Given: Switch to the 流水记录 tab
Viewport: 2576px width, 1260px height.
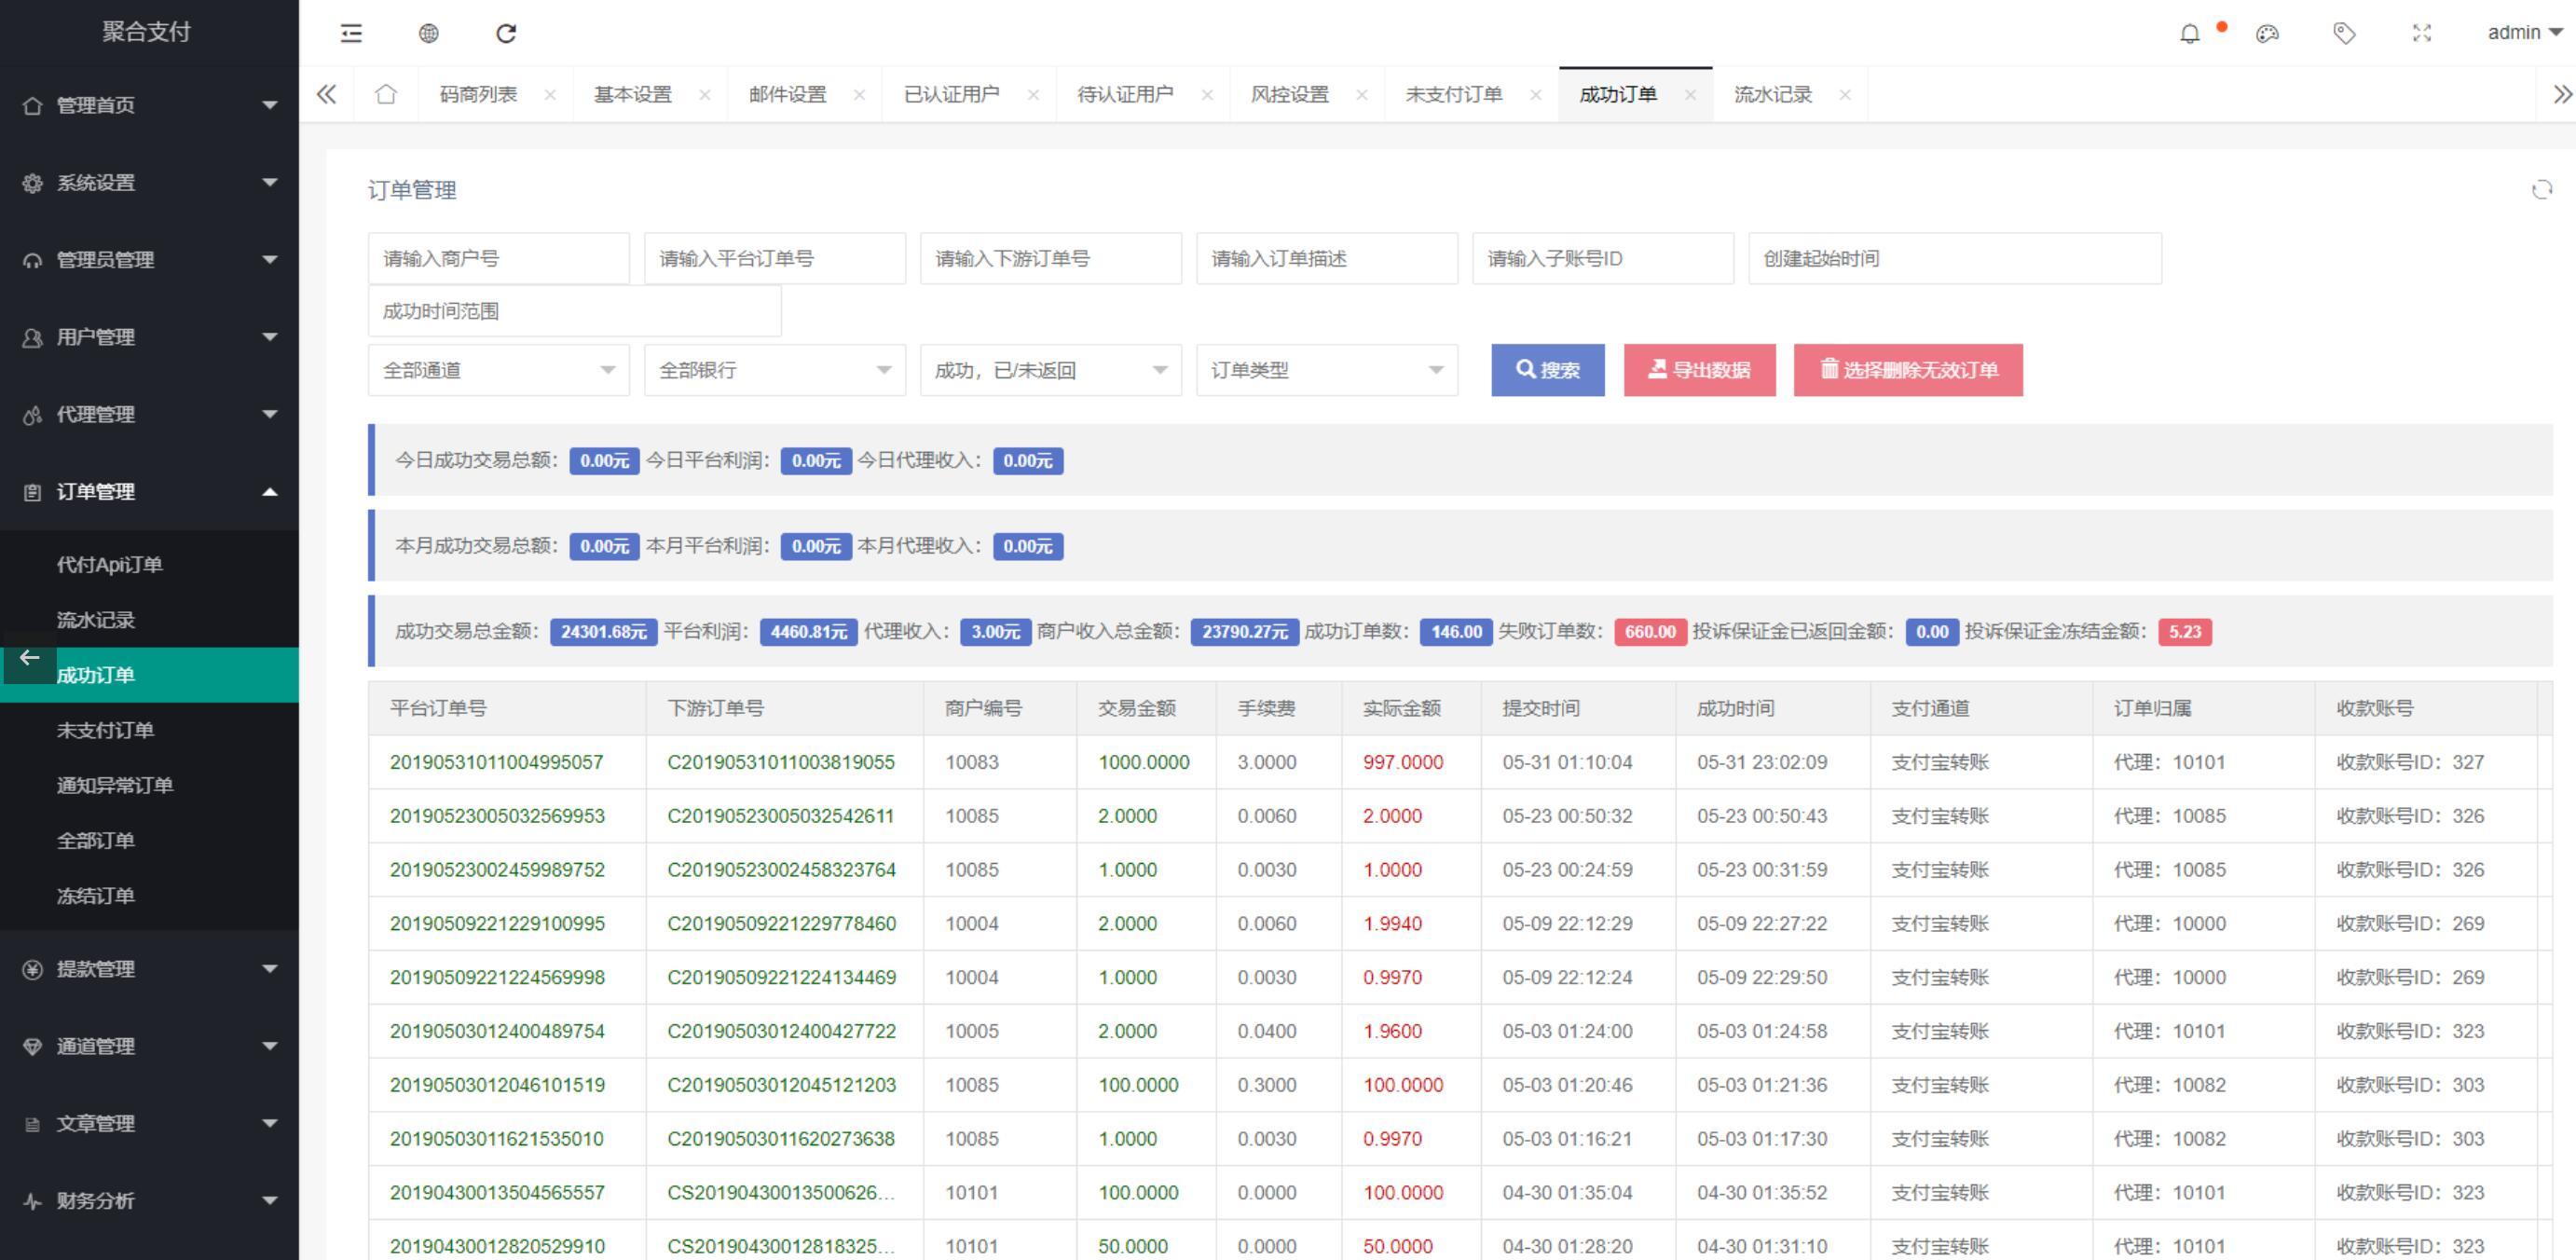Looking at the screenshot, I should tap(1772, 94).
